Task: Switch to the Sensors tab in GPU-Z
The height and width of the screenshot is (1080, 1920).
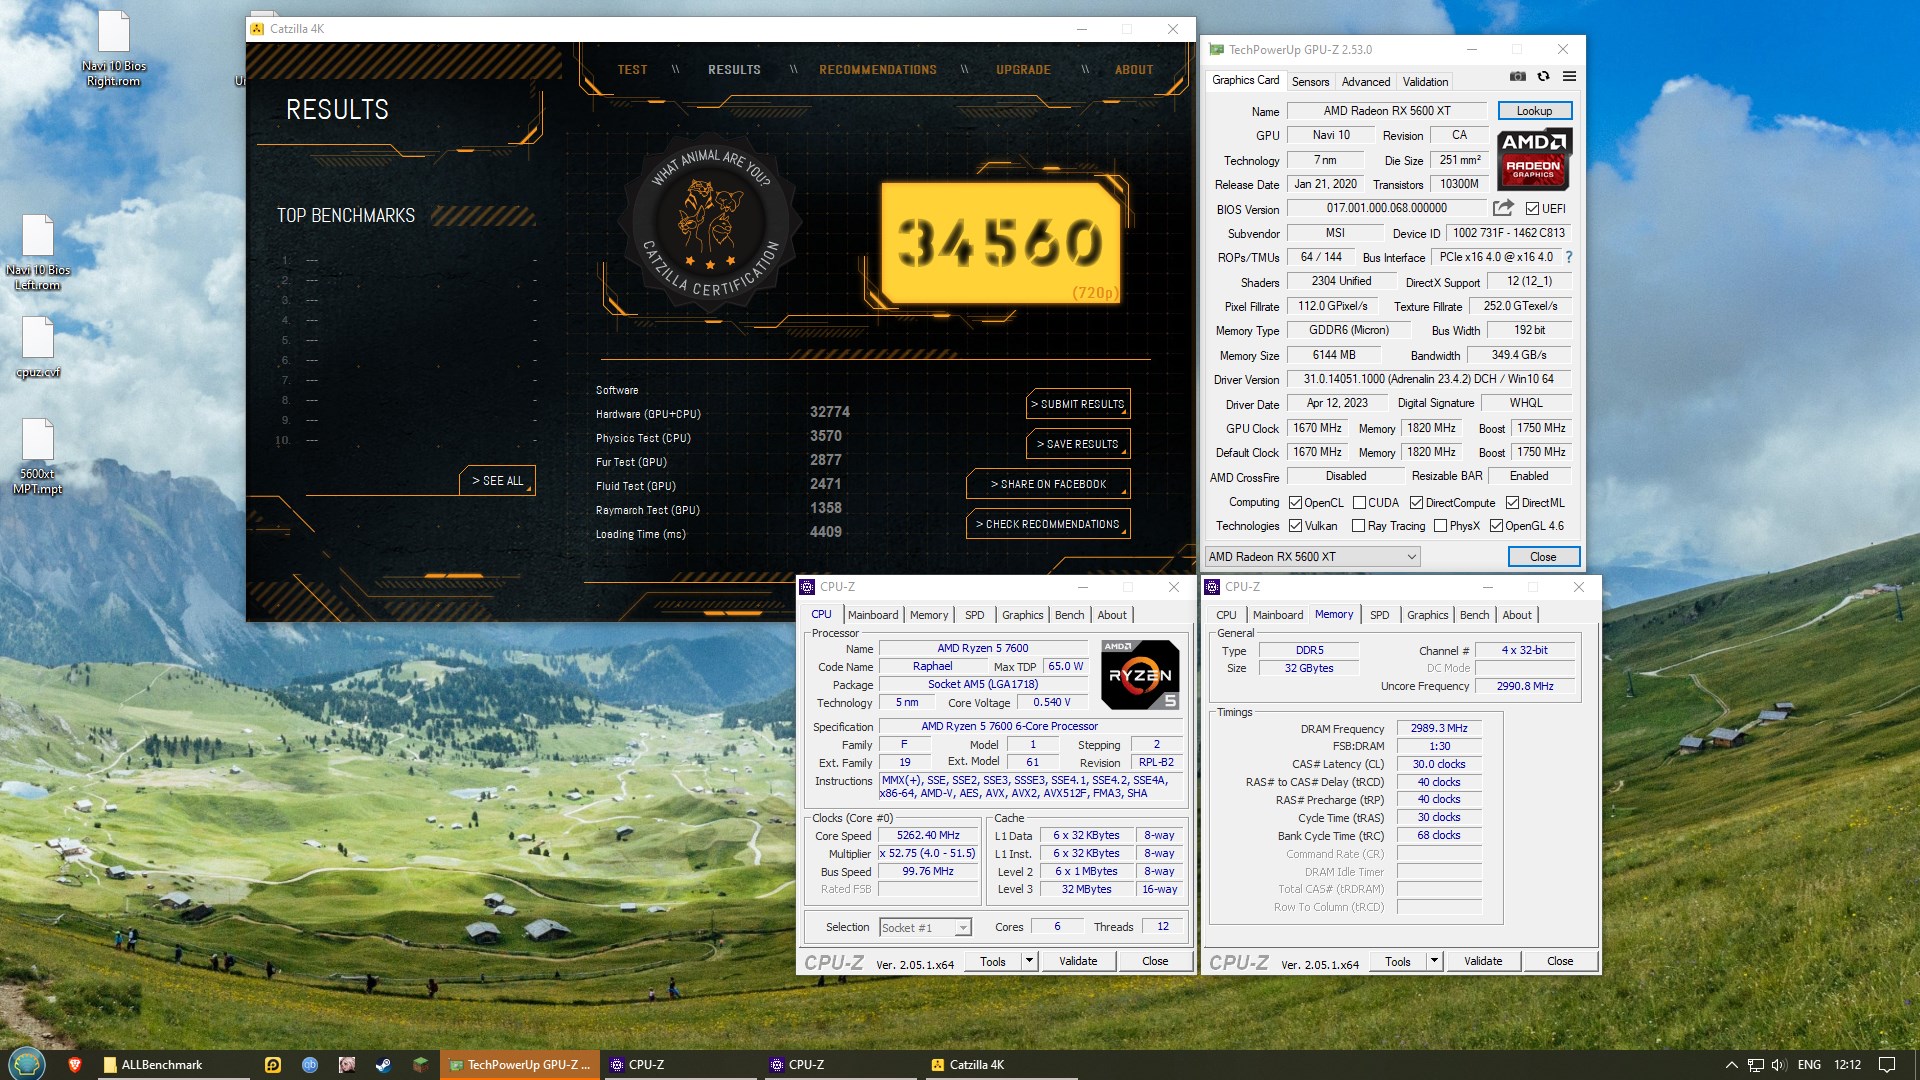Action: (x=1310, y=82)
